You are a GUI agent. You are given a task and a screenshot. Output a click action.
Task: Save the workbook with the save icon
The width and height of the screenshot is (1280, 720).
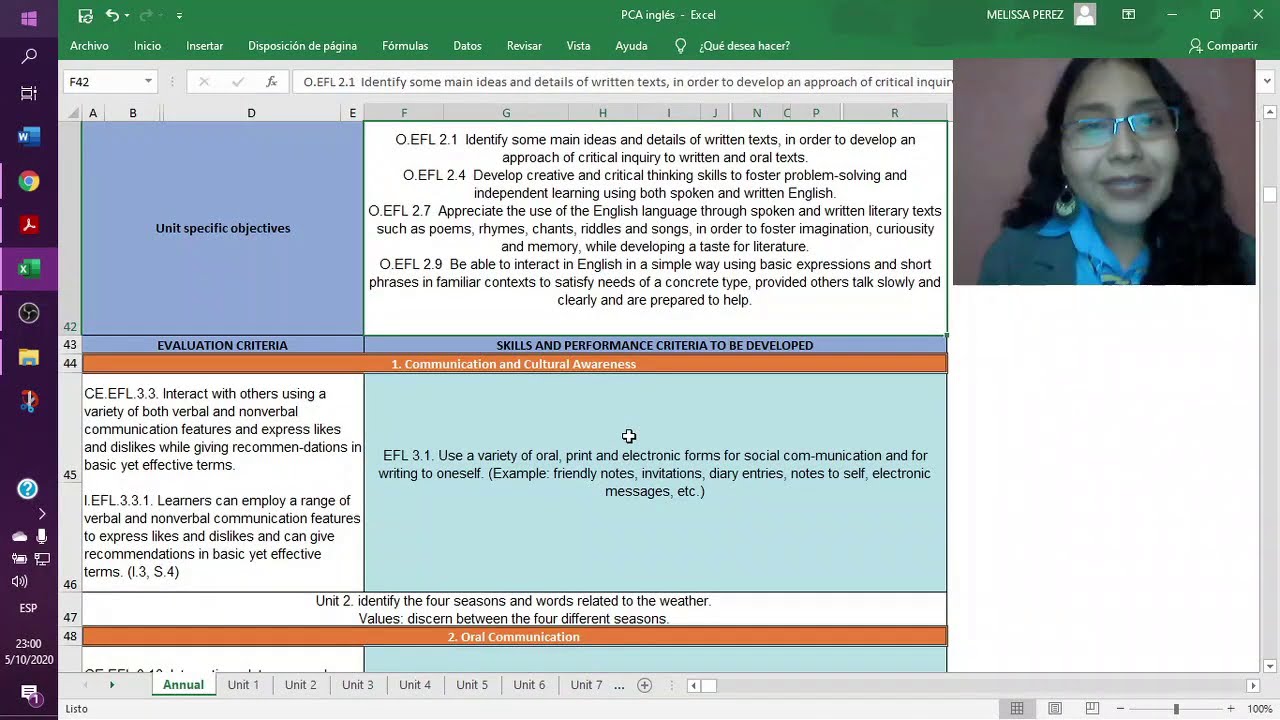pos(85,15)
